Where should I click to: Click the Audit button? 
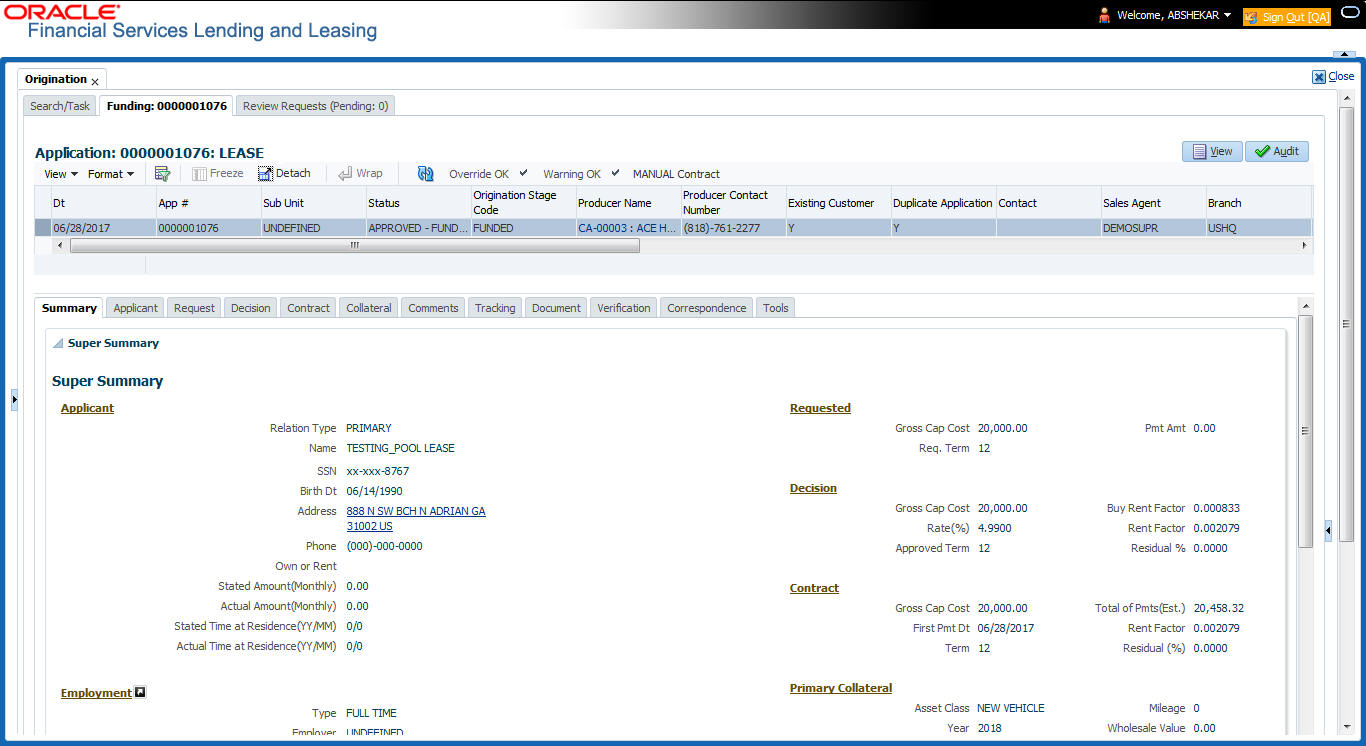1277,151
